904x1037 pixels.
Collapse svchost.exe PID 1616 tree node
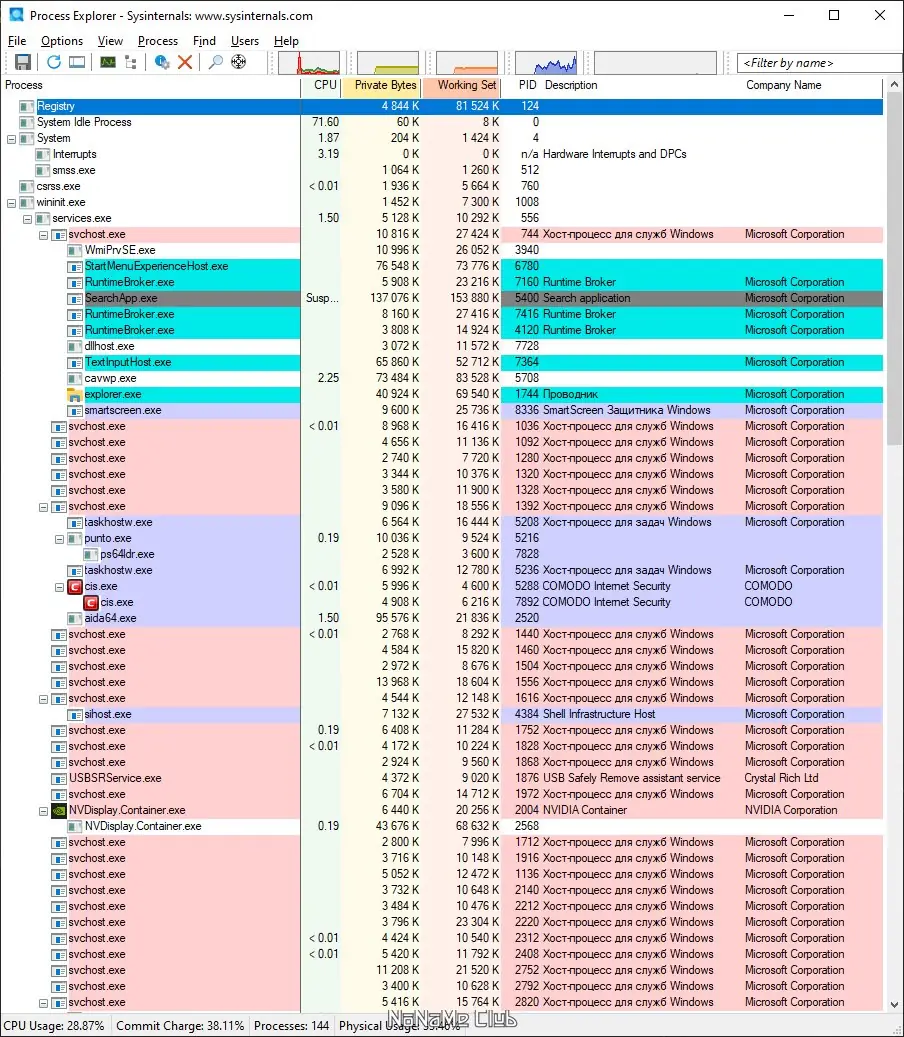coord(43,699)
